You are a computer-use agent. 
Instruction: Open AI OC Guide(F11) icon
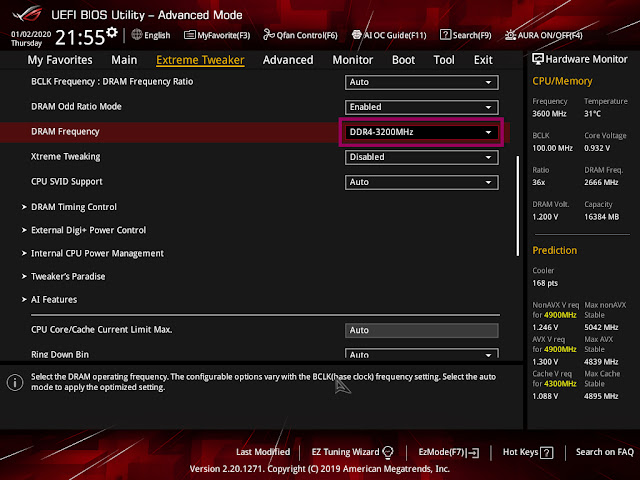coord(356,35)
